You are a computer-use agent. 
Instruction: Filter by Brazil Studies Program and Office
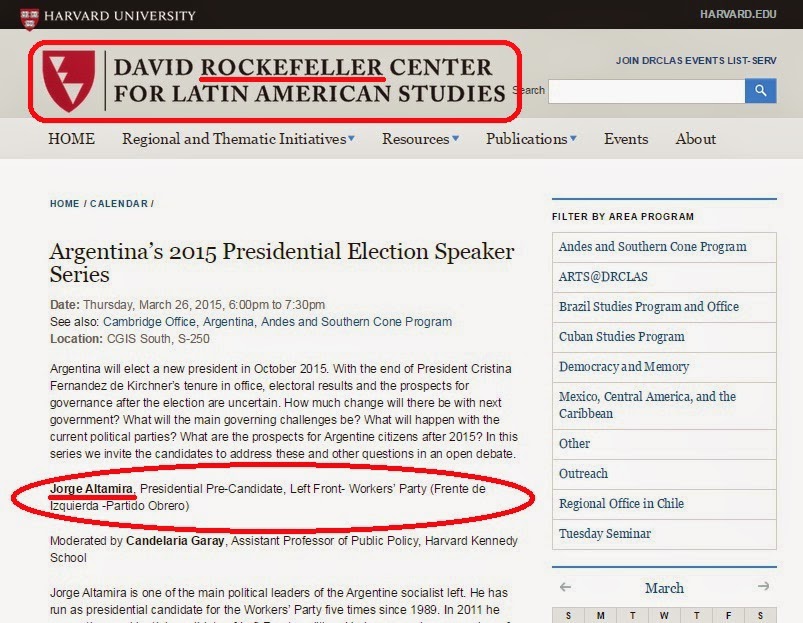[664, 307]
